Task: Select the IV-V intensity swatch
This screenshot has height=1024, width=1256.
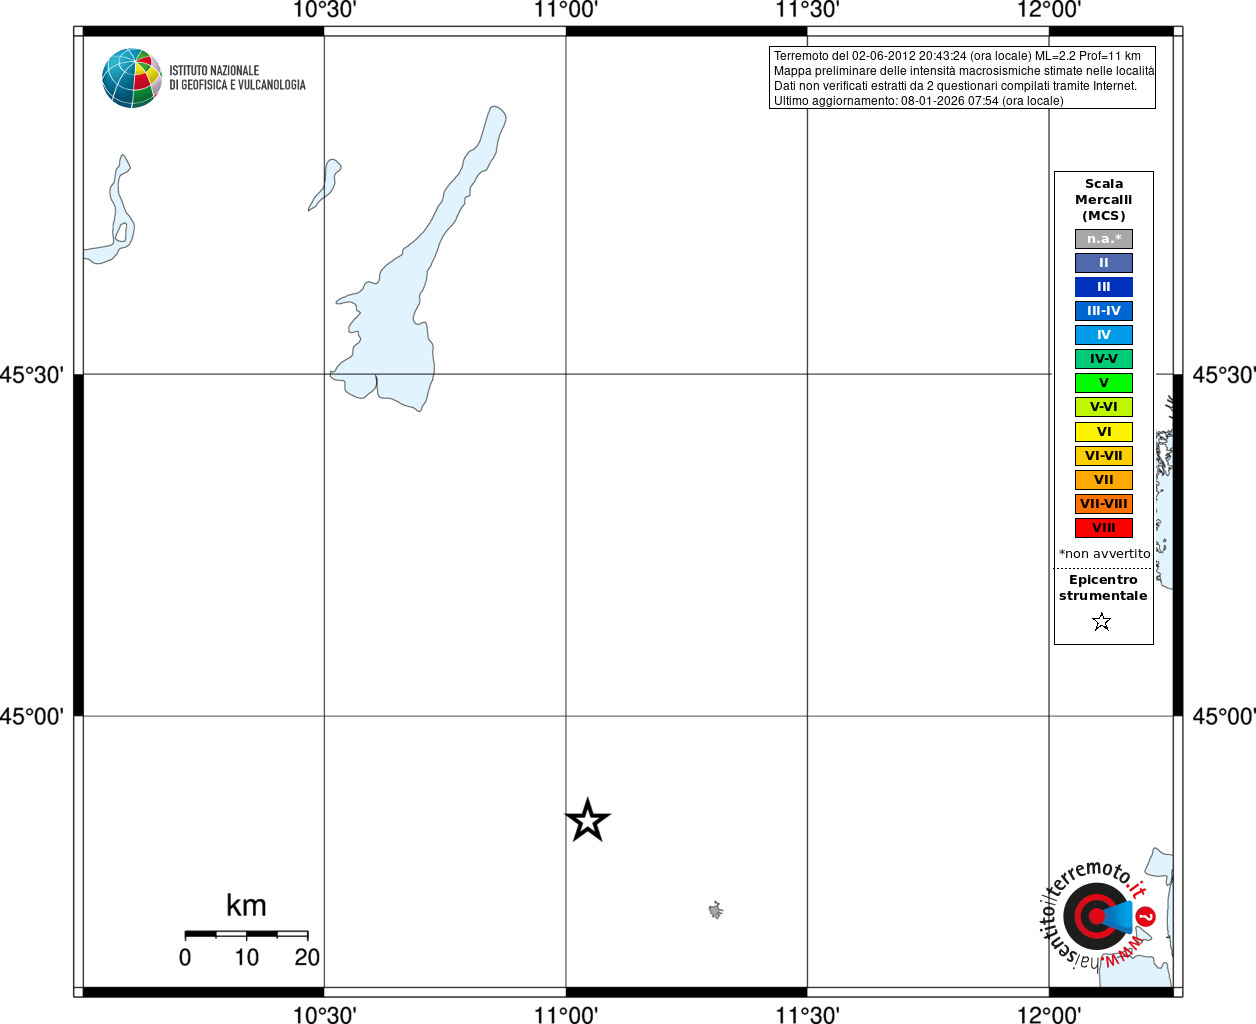Action: (x=1104, y=359)
